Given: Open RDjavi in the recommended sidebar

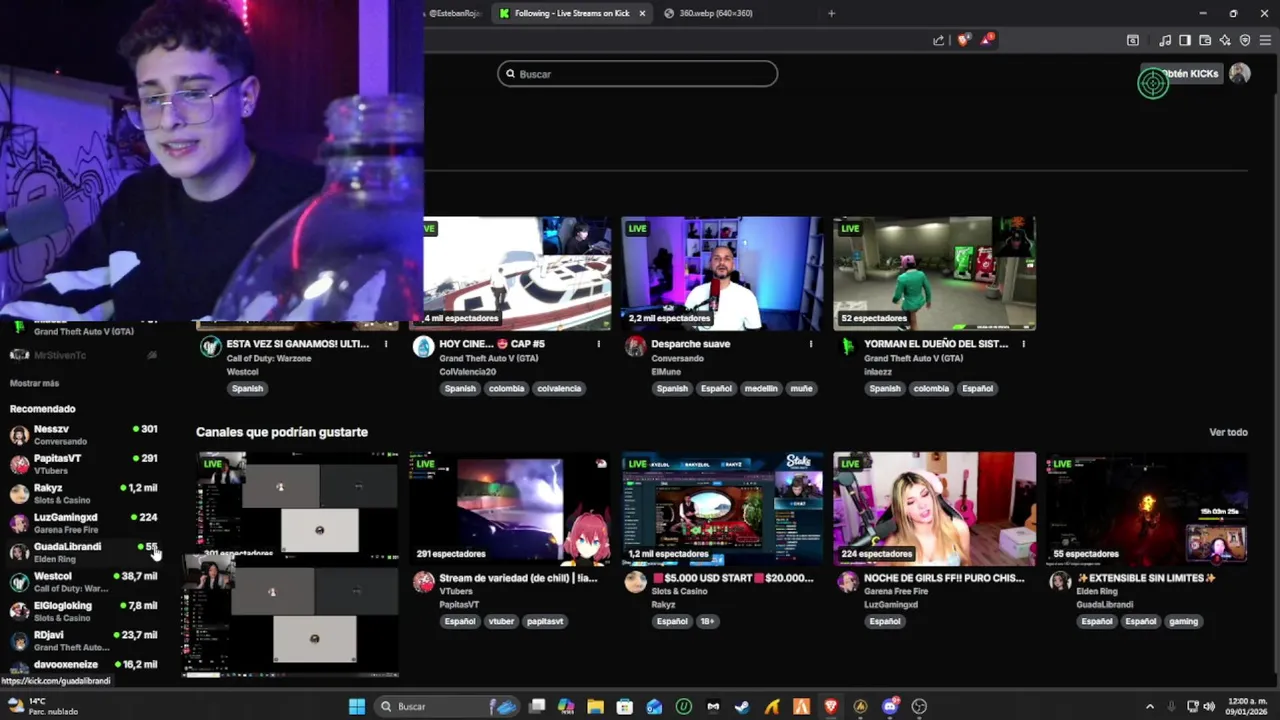Looking at the screenshot, I should [84, 640].
